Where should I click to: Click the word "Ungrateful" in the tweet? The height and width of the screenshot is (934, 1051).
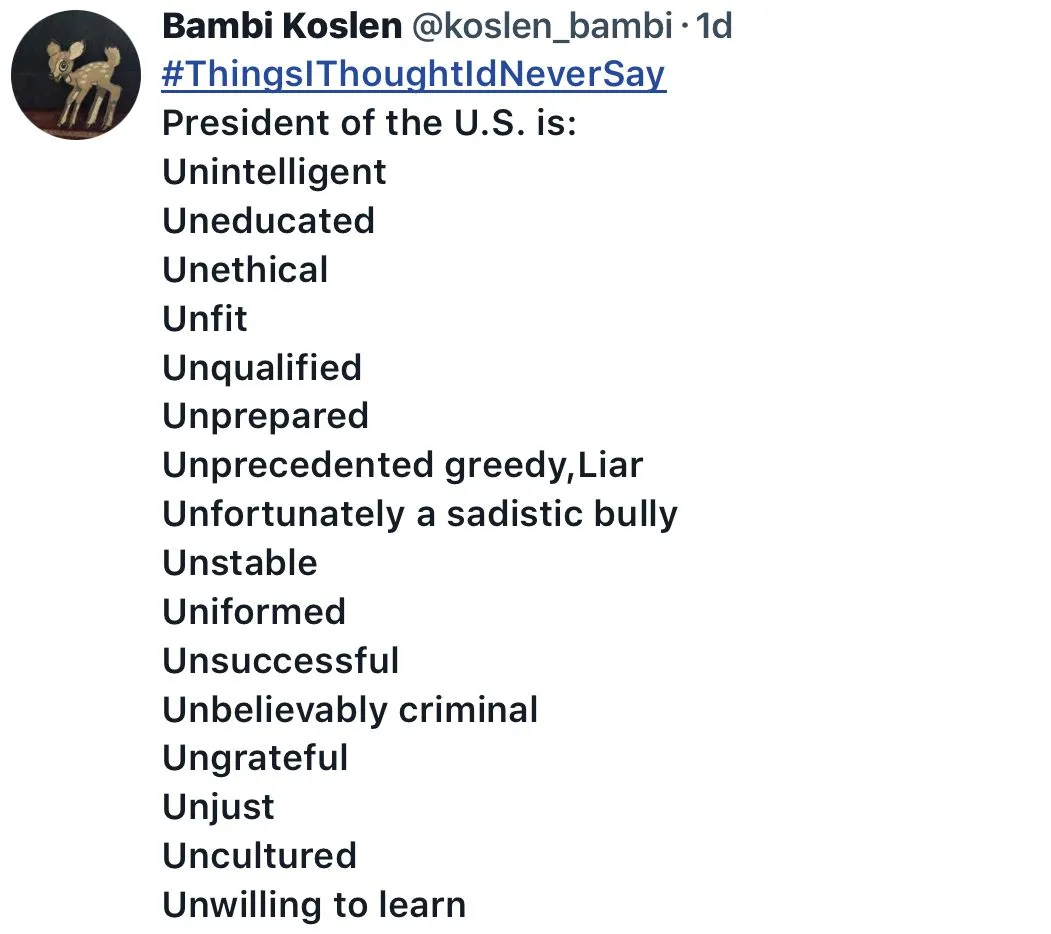[x=255, y=758]
